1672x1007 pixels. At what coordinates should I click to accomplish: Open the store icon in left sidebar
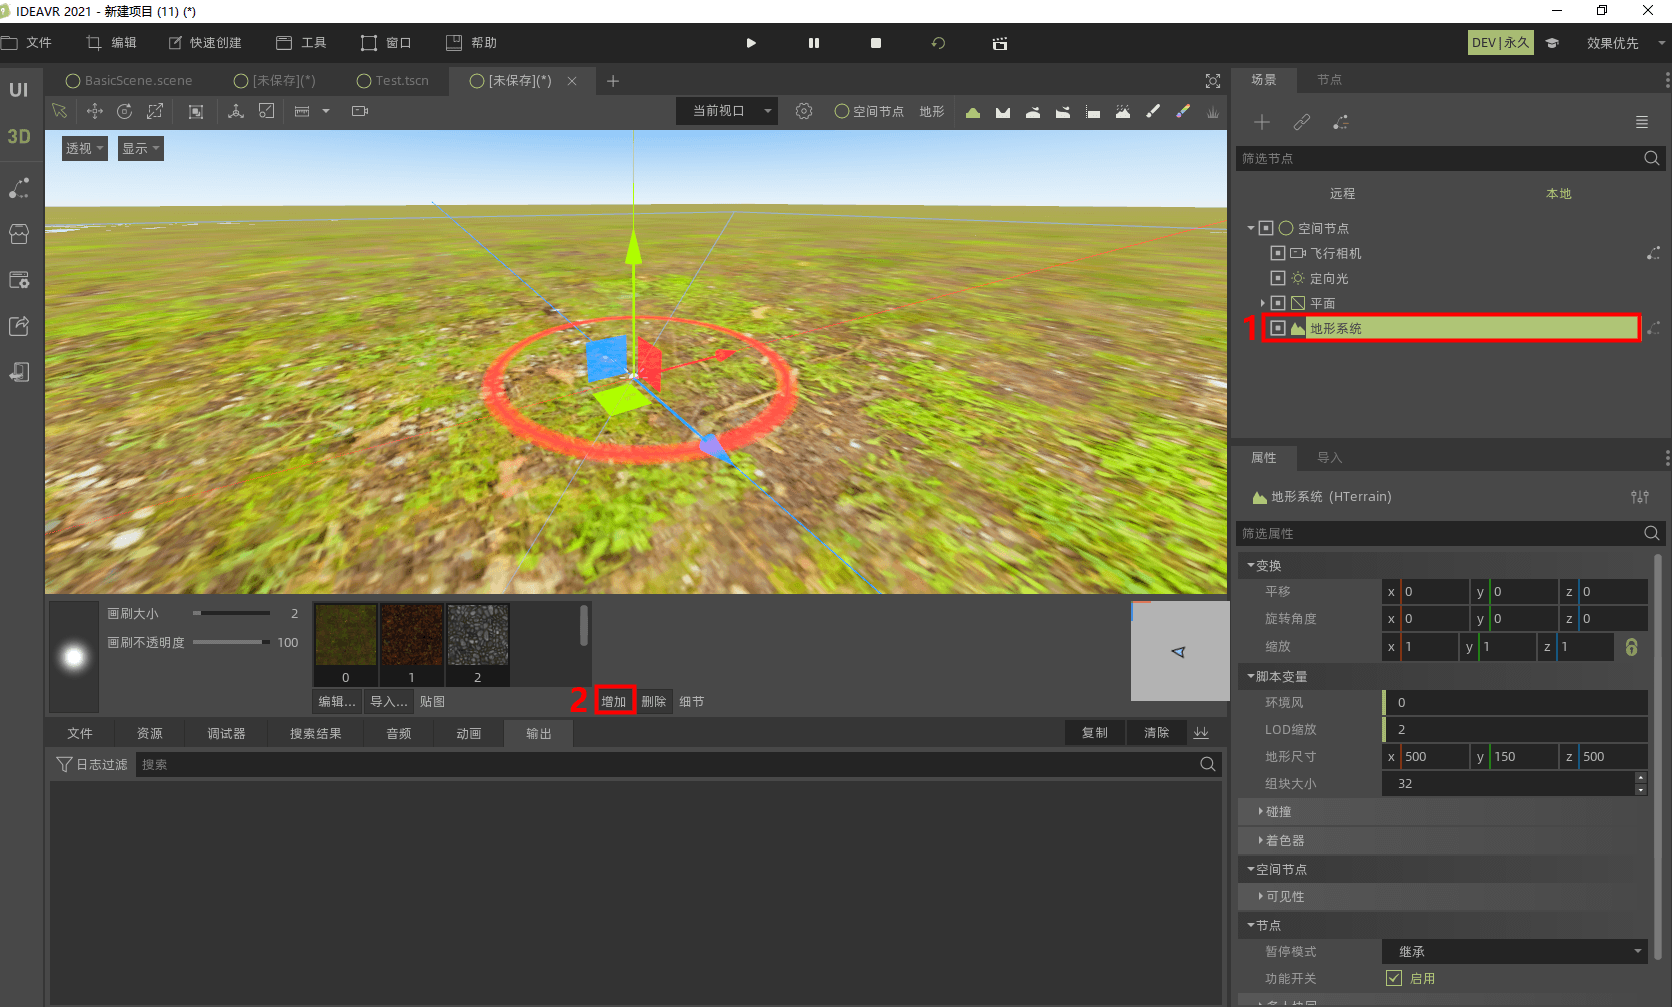[x=19, y=233]
